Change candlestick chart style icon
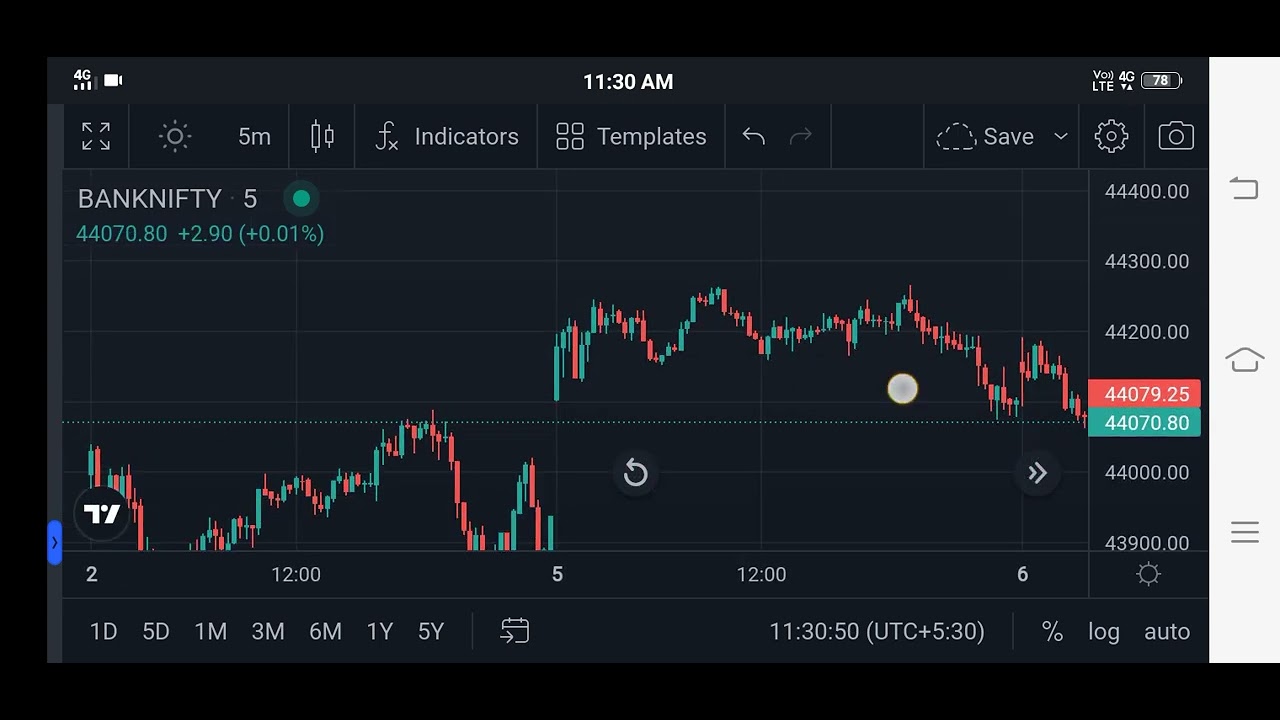1280x720 pixels. (322, 137)
